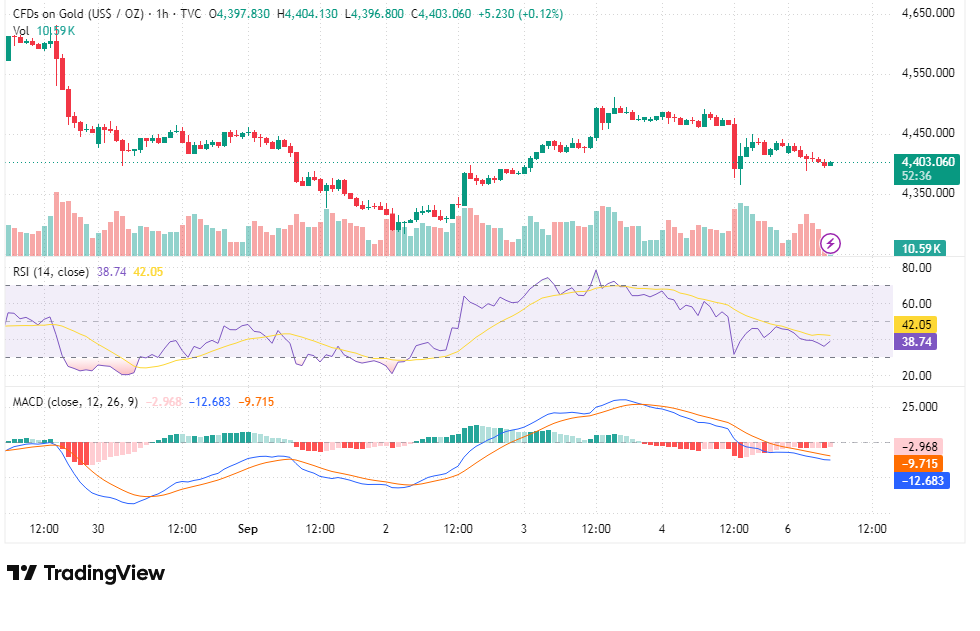Click the purple 38.74 RSI value tag
980x631 pixels.
(x=916, y=342)
